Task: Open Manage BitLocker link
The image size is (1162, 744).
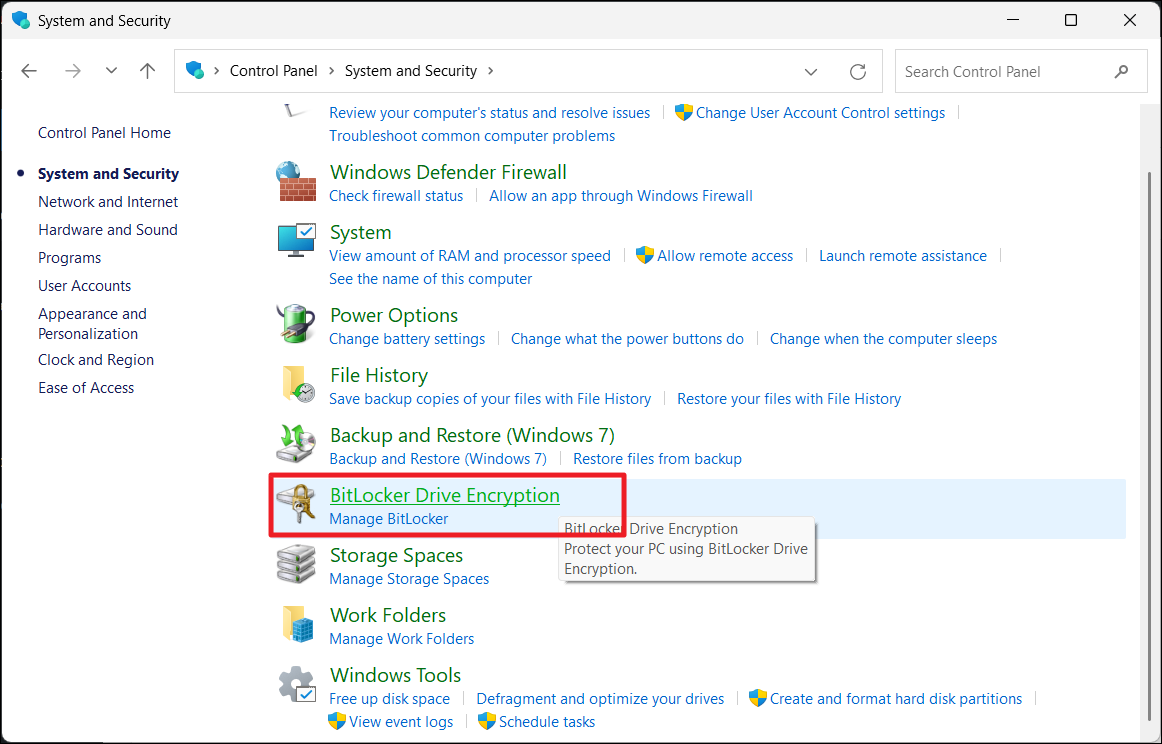Action: tap(388, 519)
